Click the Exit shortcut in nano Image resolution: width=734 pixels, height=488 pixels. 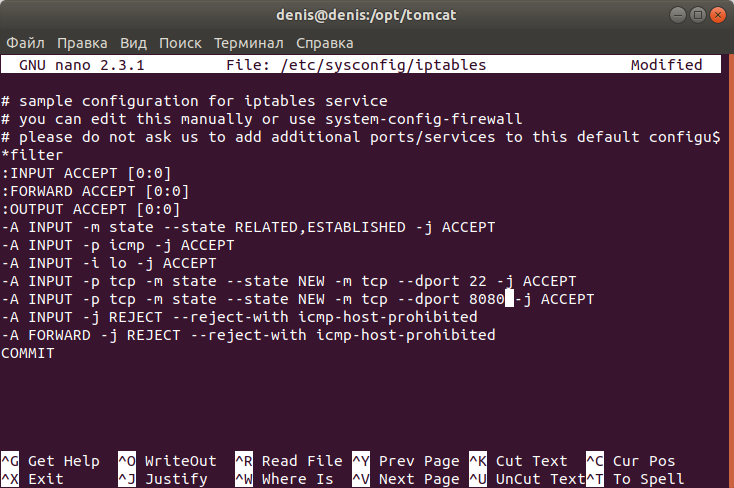click(x=46, y=479)
